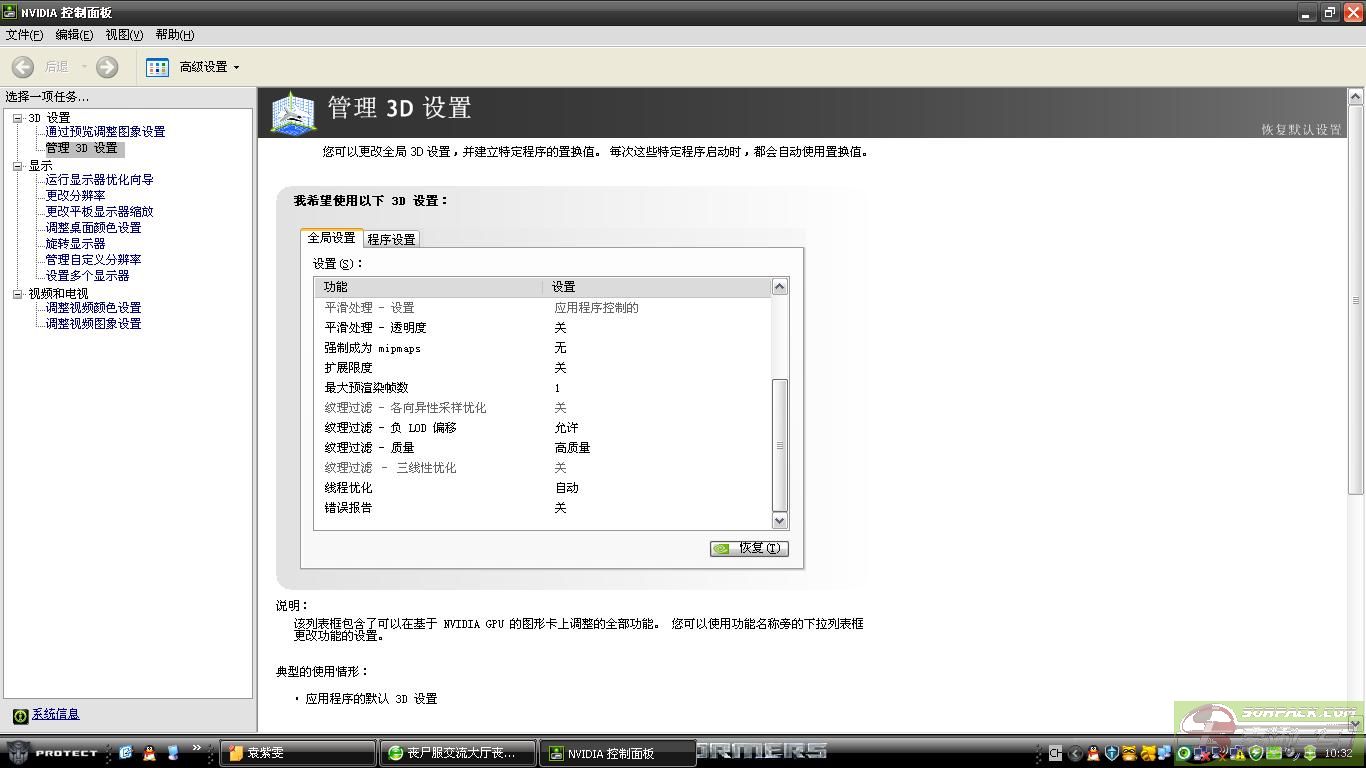Click the show desktop quick launch icon
Screen dimensions: 1366x768
(173, 752)
